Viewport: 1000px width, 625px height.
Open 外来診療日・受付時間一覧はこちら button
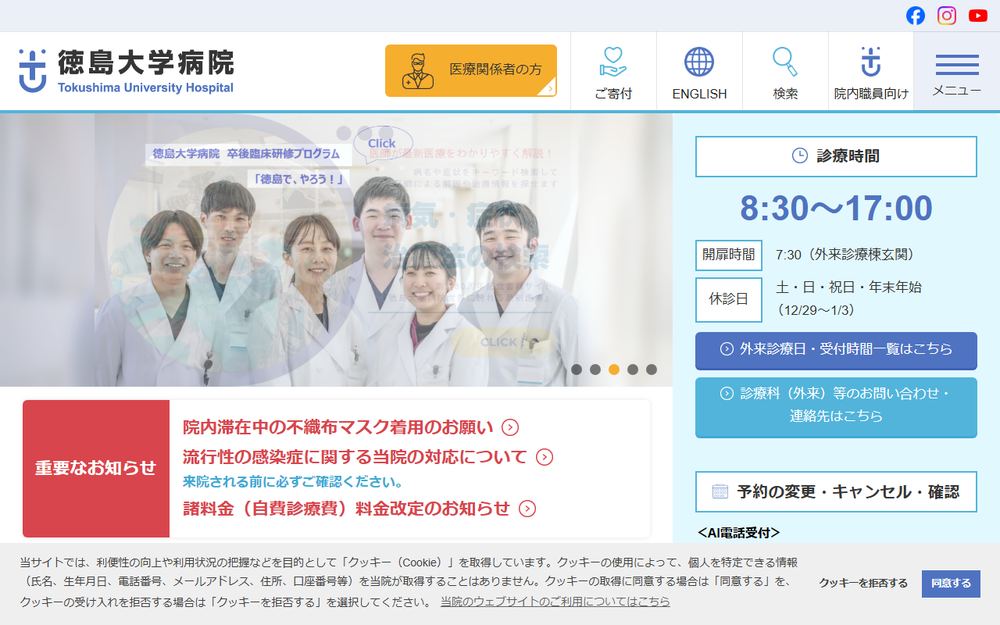(x=835, y=350)
